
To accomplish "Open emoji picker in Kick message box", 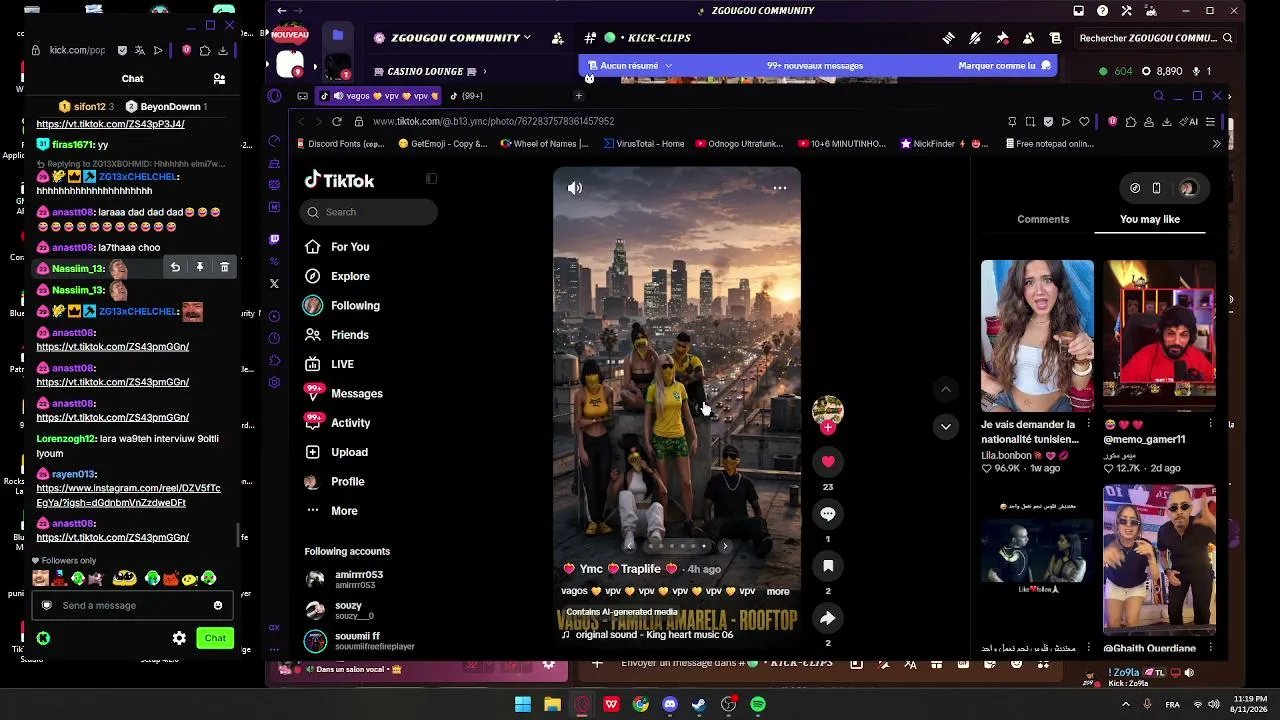I will (218, 606).
